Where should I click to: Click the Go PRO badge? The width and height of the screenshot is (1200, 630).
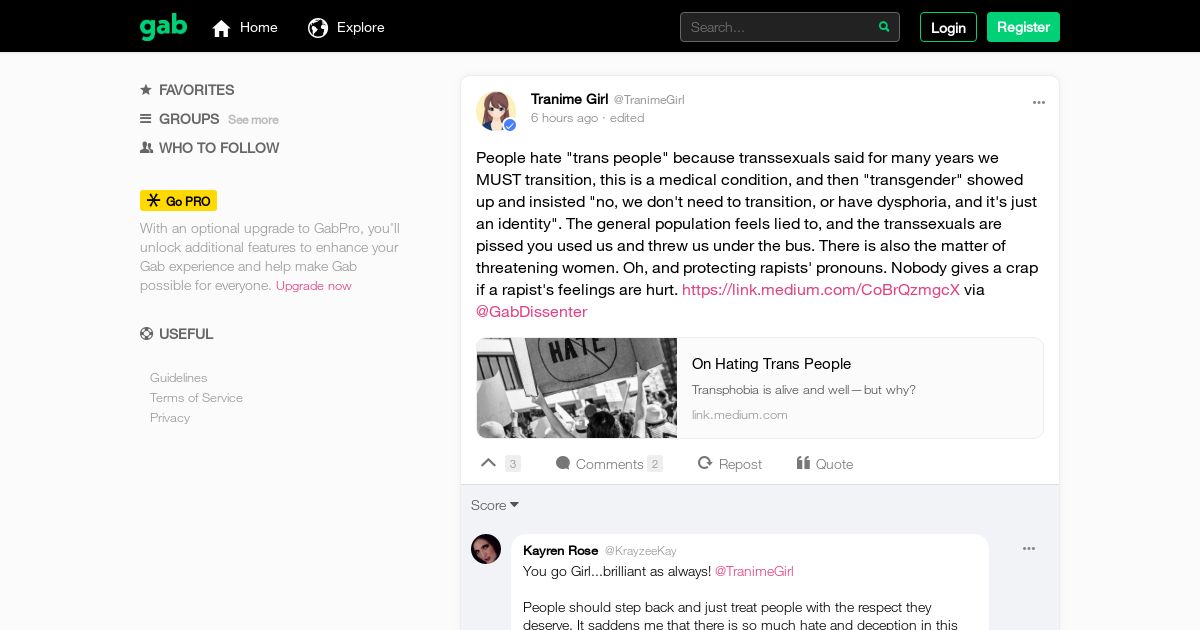tap(178, 201)
